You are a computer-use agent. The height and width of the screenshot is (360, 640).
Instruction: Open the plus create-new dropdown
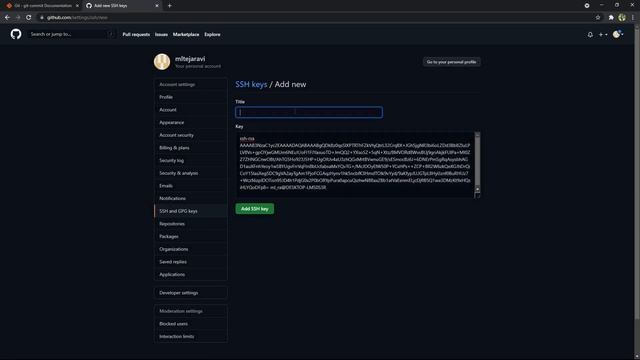click(603, 35)
